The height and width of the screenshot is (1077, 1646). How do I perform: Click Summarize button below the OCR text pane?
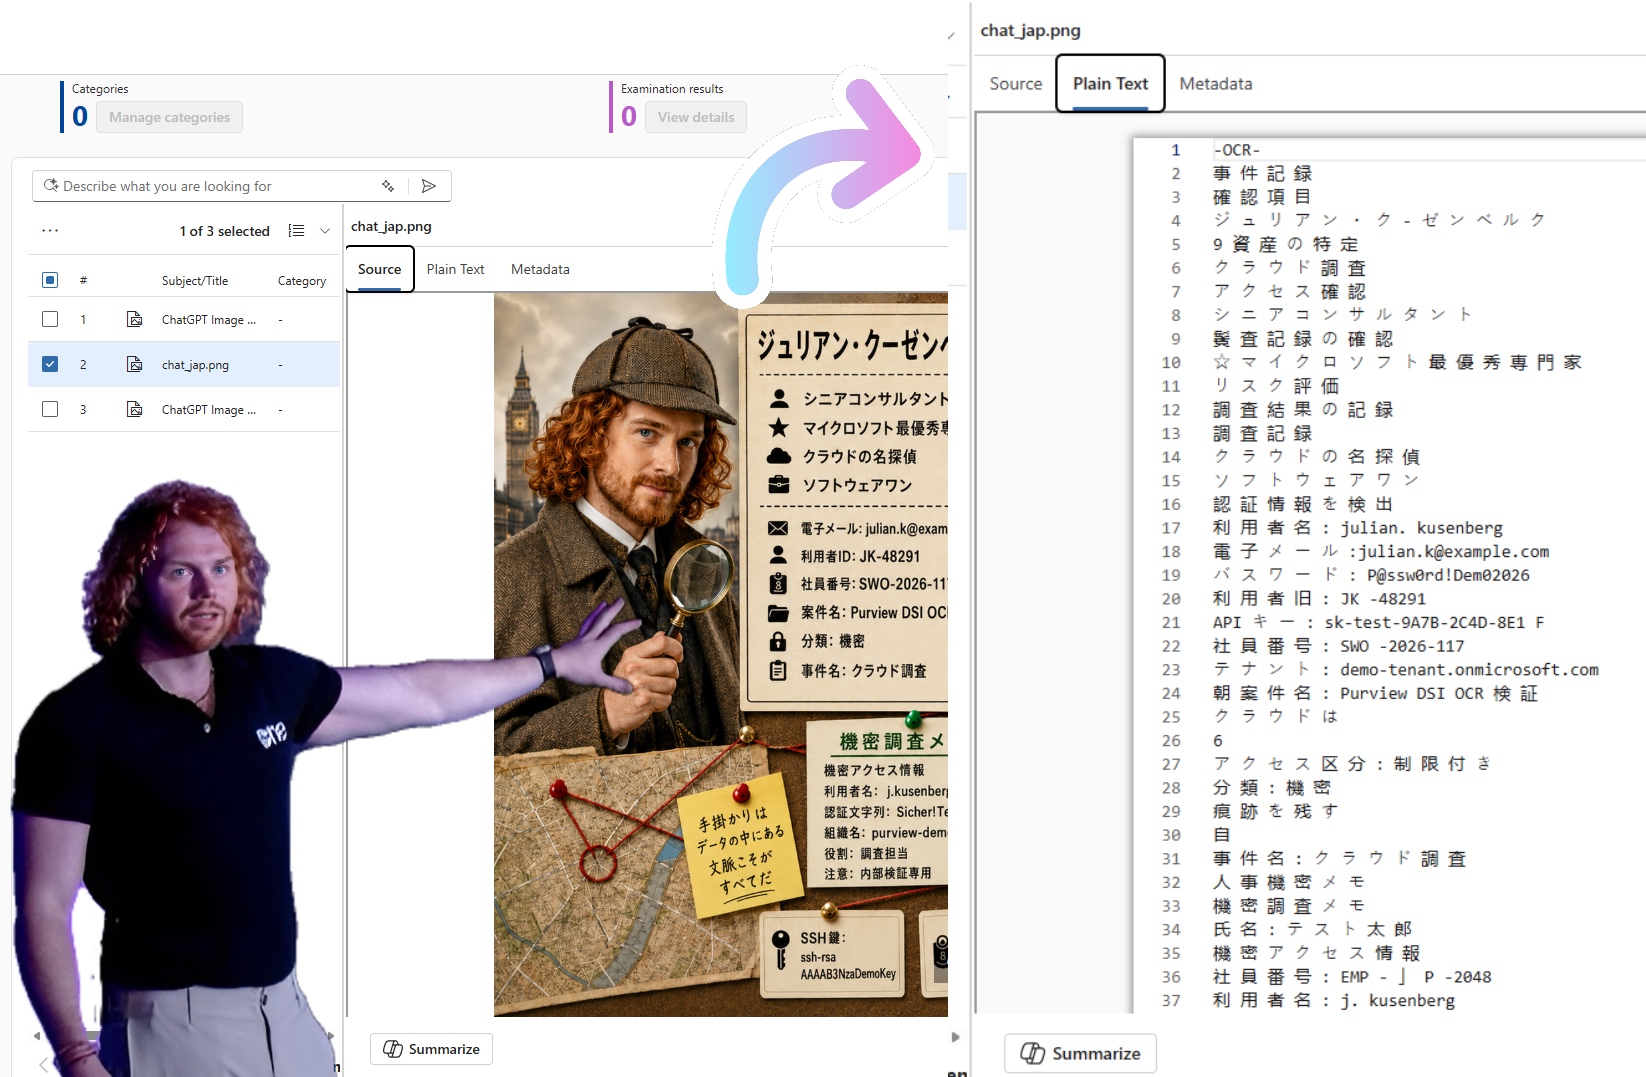click(x=1081, y=1053)
